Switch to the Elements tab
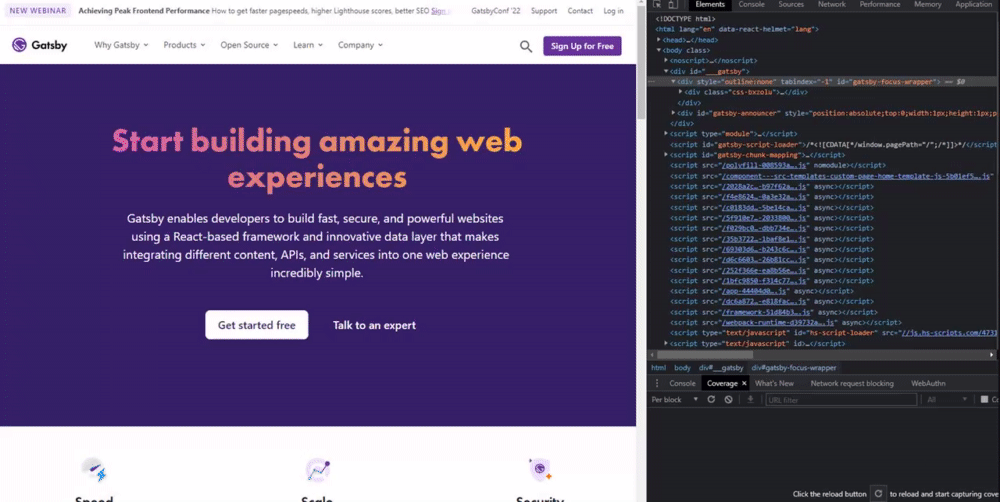 pos(710,4)
